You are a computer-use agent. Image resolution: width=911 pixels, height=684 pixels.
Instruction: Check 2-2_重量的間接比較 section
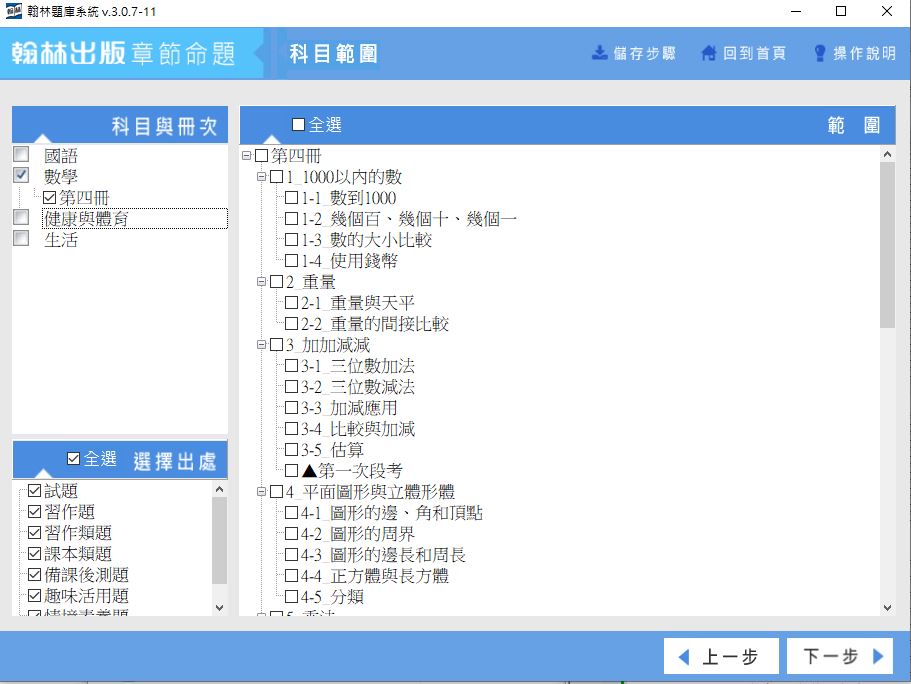(x=292, y=324)
